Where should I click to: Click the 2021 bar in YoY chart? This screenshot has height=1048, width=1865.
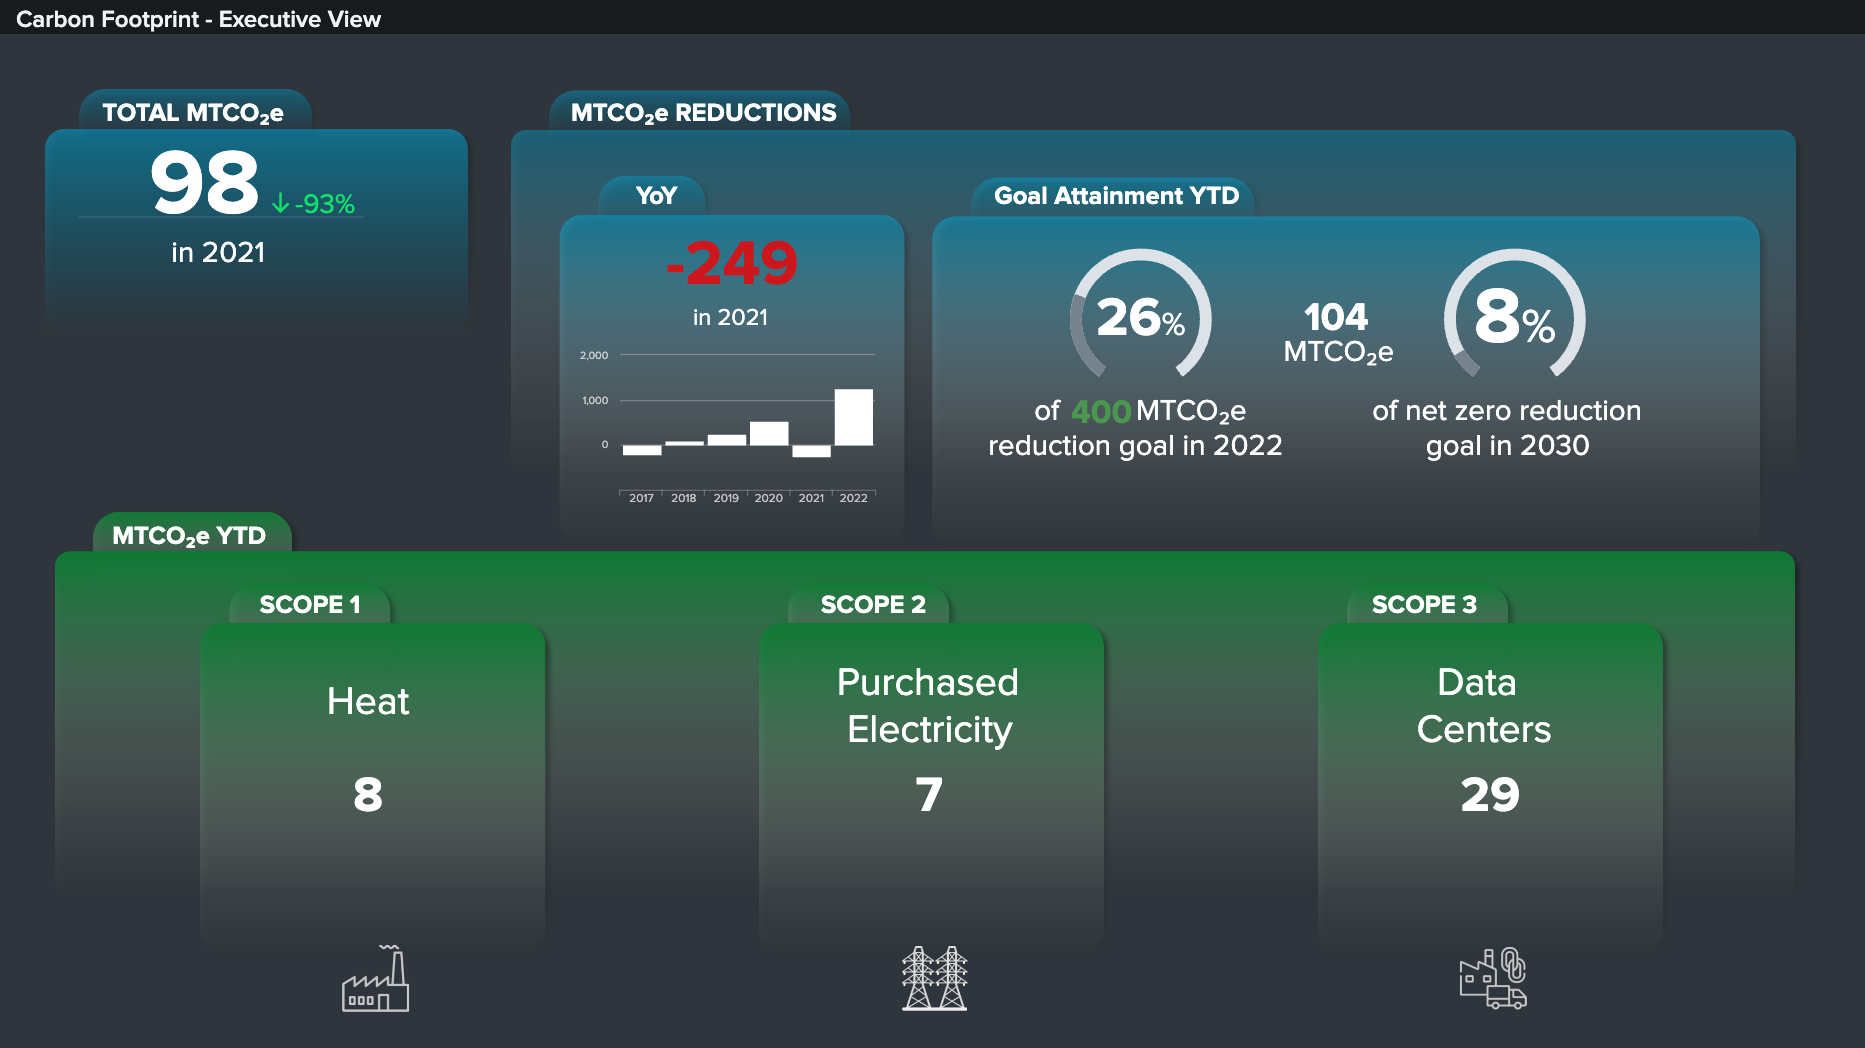(811, 451)
